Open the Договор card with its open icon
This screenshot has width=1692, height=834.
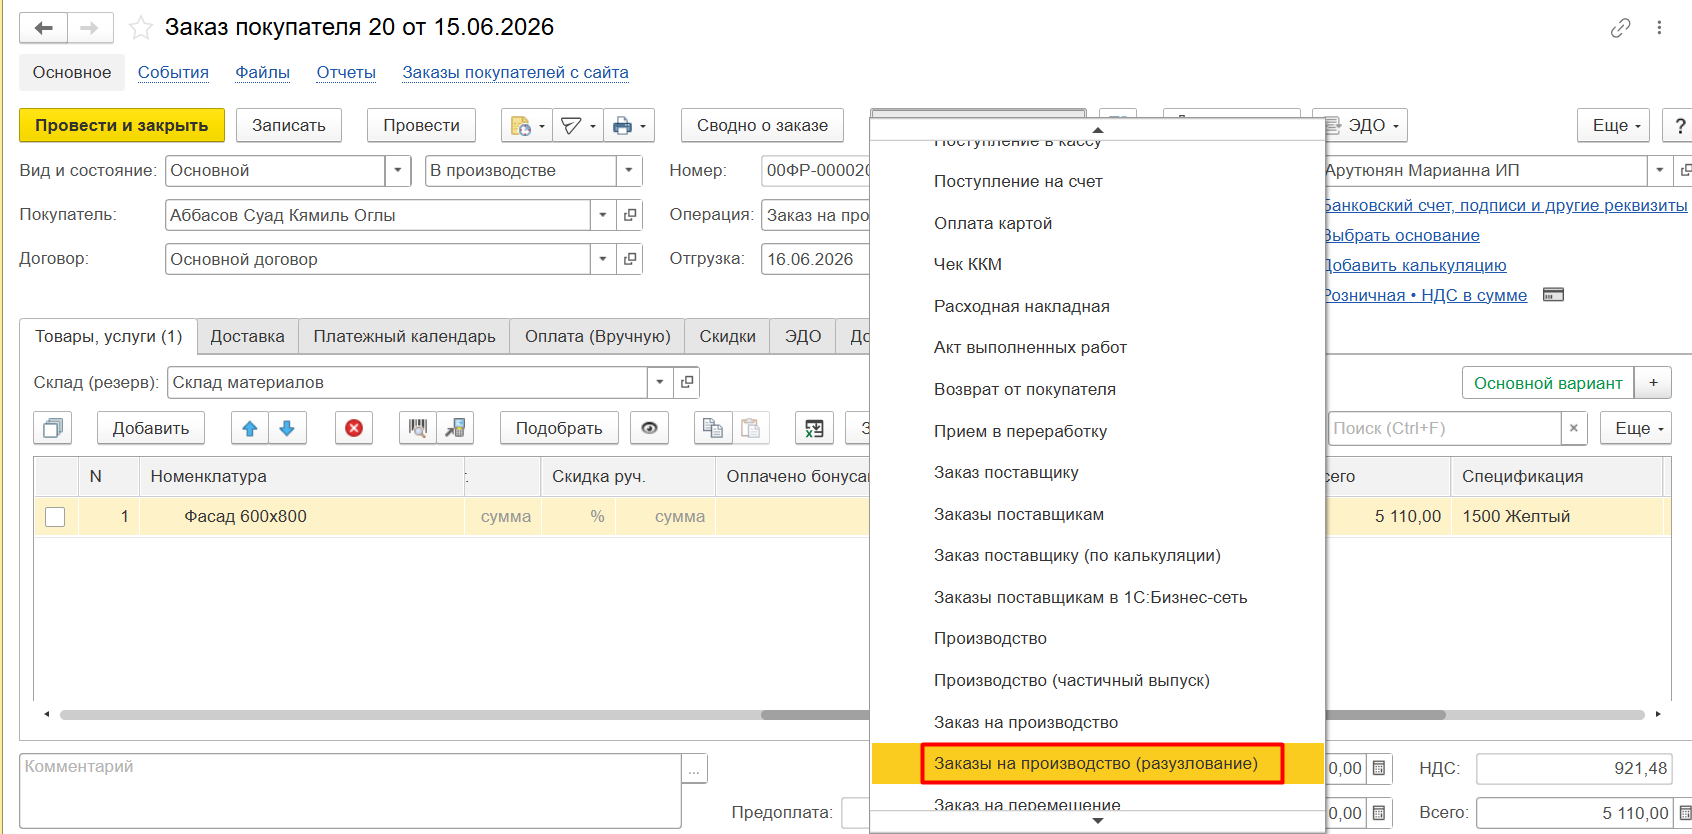(630, 259)
